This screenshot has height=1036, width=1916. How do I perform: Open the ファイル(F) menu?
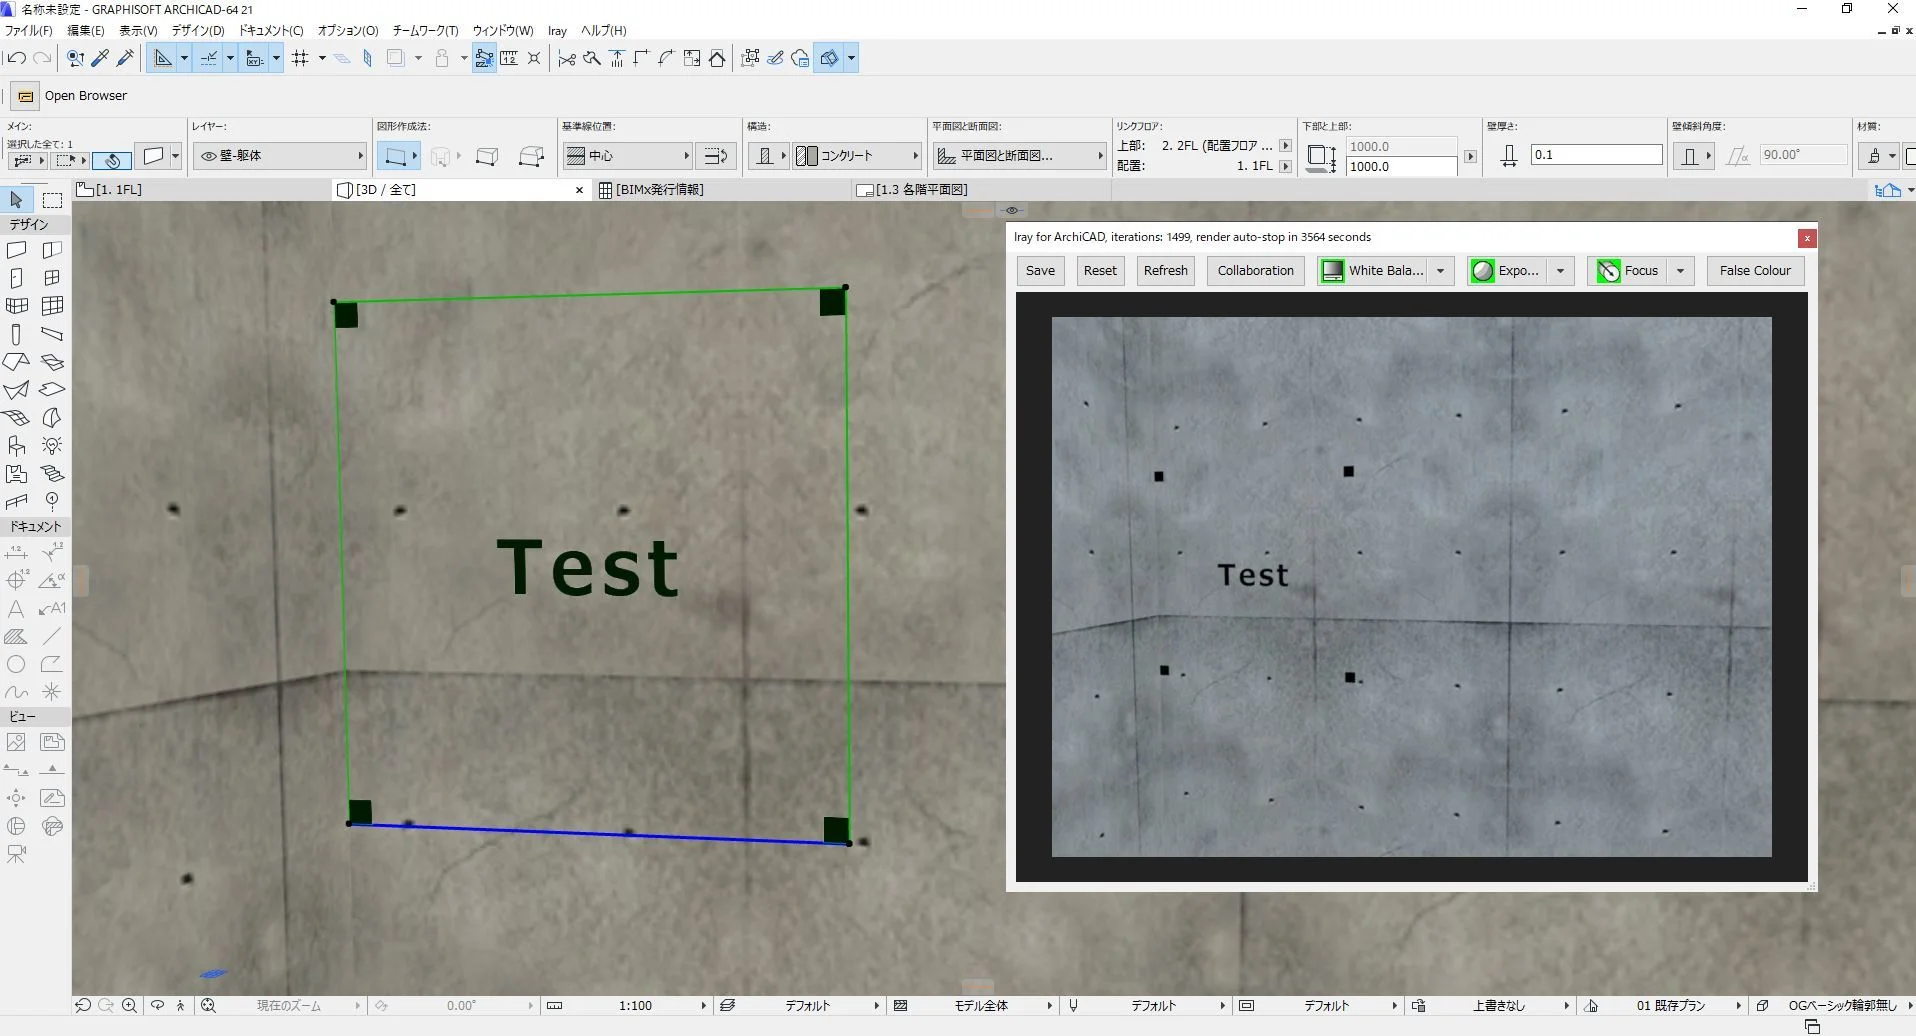click(x=29, y=31)
